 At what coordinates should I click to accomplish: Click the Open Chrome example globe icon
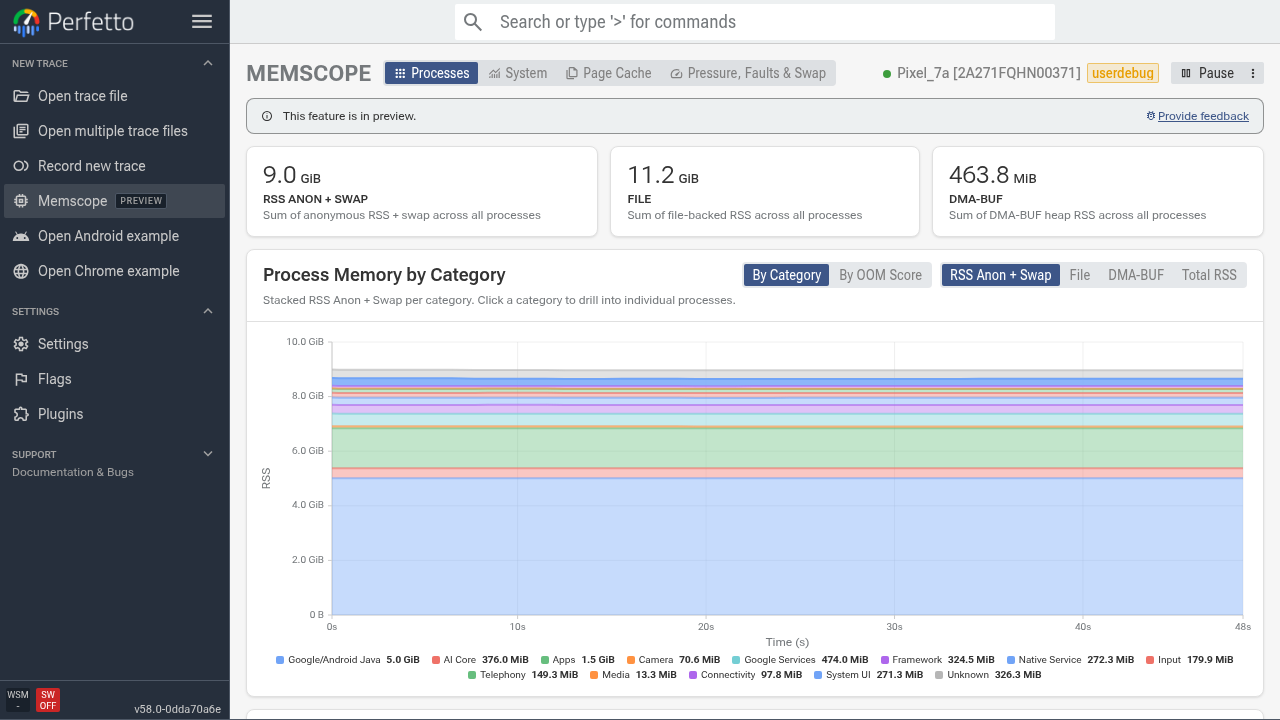(20, 271)
